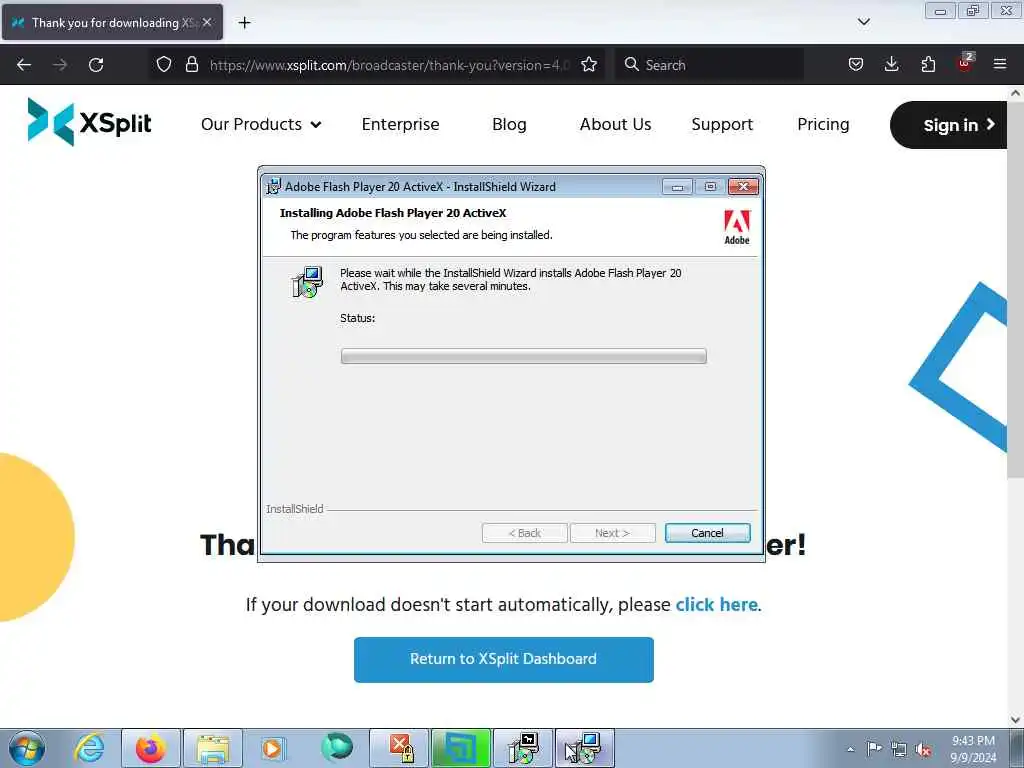Switch to Firefox in the taskbar
The image size is (1024, 768).
point(151,748)
